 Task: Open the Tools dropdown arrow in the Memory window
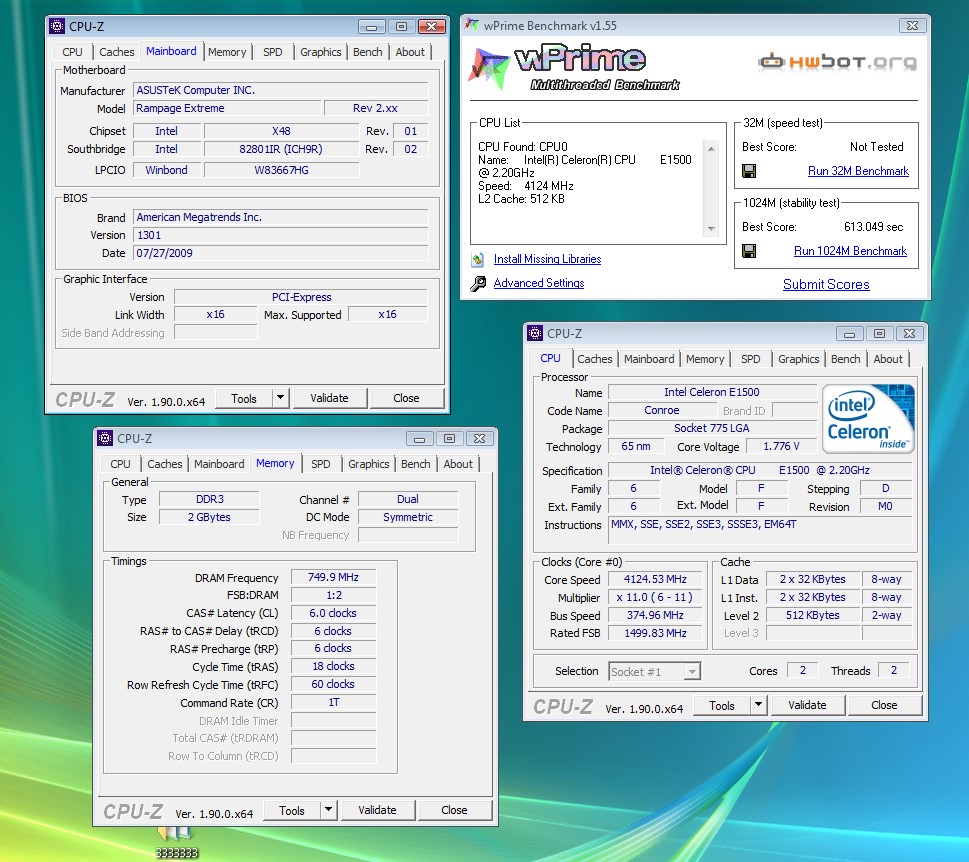(x=329, y=809)
